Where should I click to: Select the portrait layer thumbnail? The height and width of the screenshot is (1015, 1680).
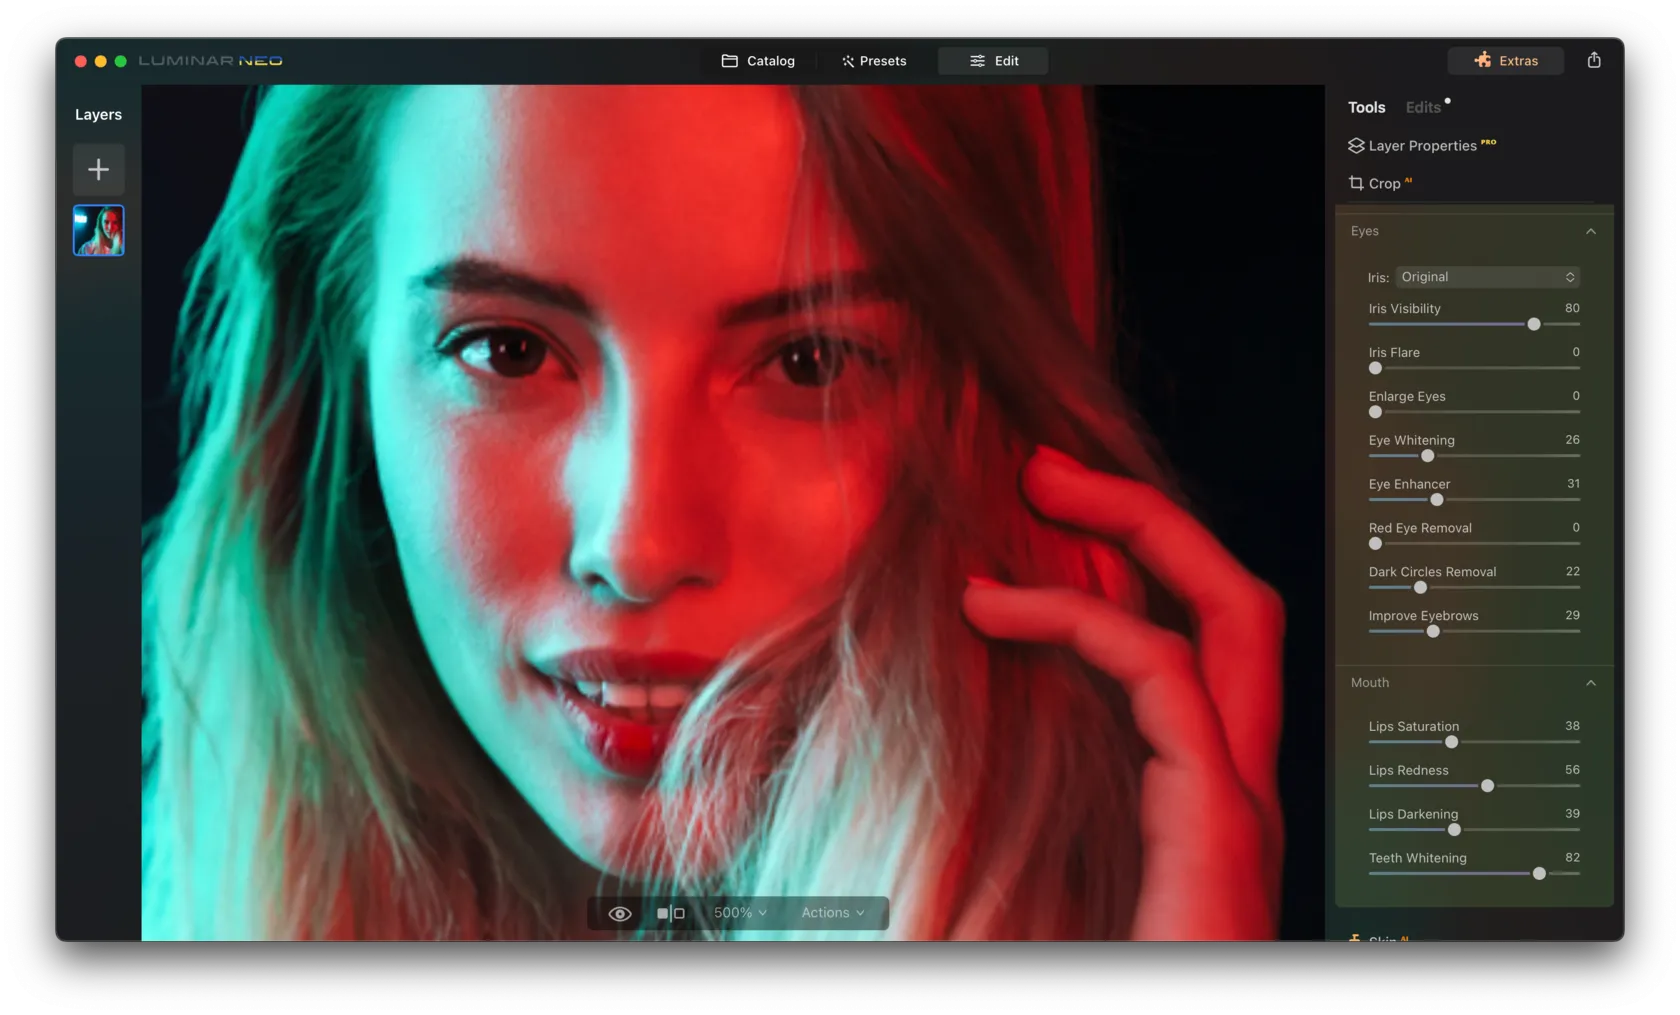click(98, 231)
